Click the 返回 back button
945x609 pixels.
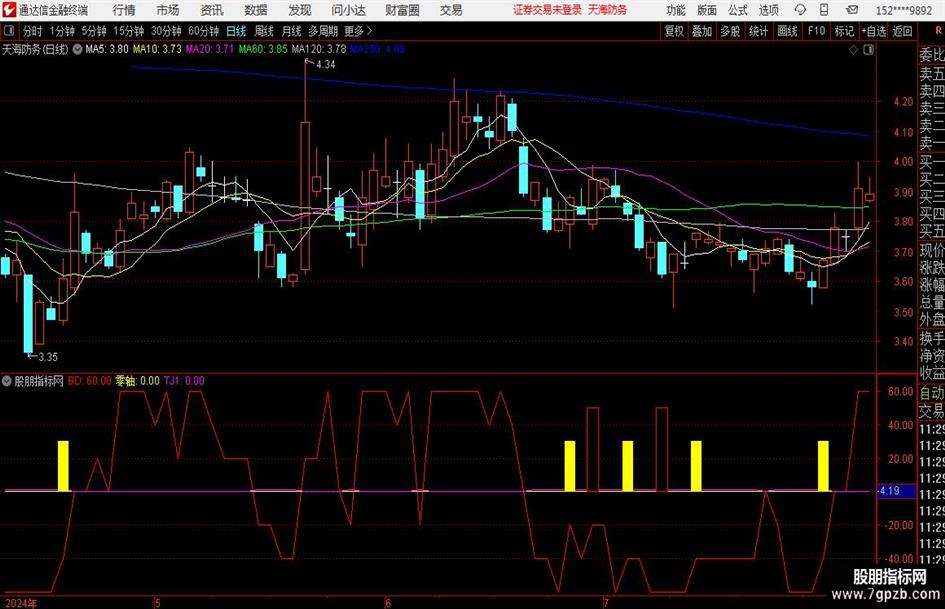[x=902, y=31]
